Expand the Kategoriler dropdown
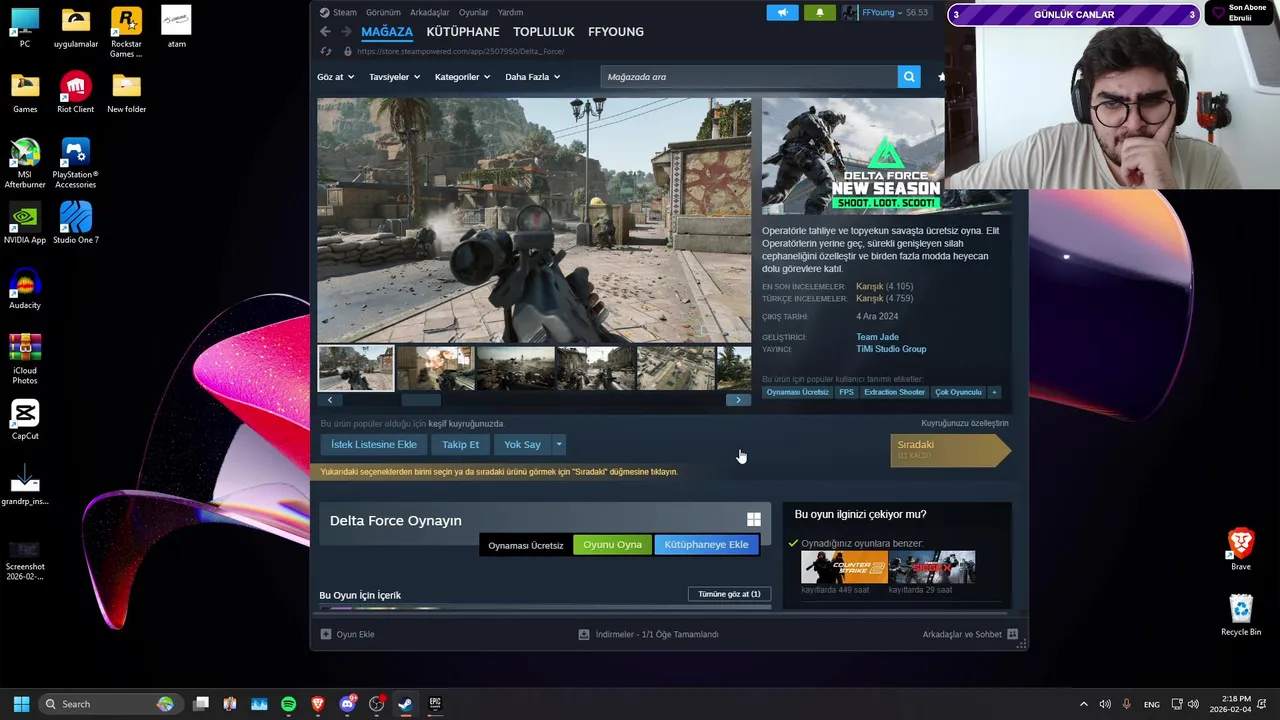Image resolution: width=1280 pixels, height=720 pixels. [462, 77]
